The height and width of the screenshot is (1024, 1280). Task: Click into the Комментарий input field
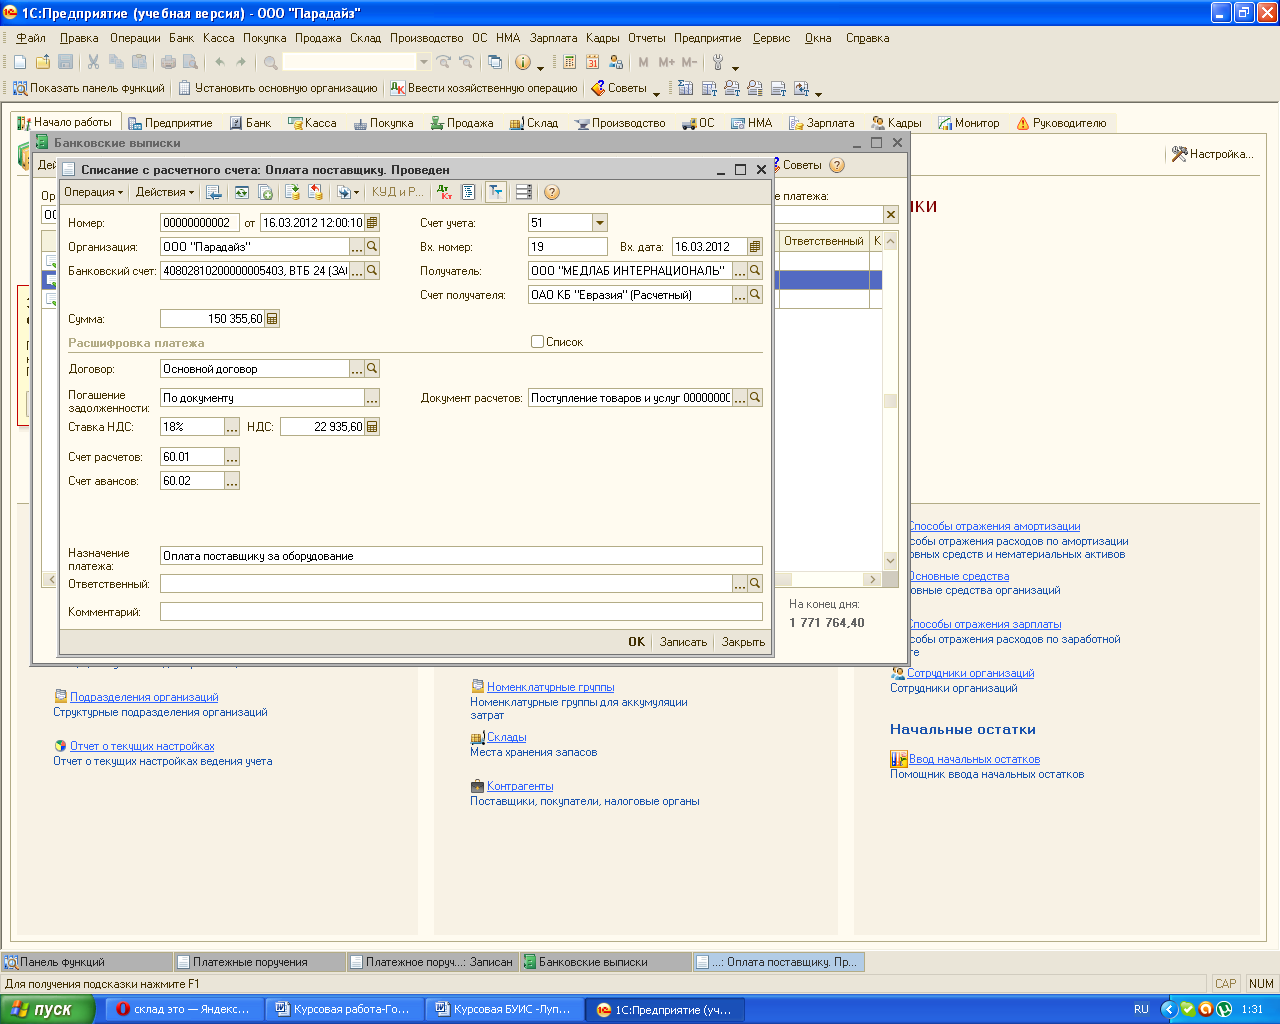pyautogui.click(x=460, y=612)
